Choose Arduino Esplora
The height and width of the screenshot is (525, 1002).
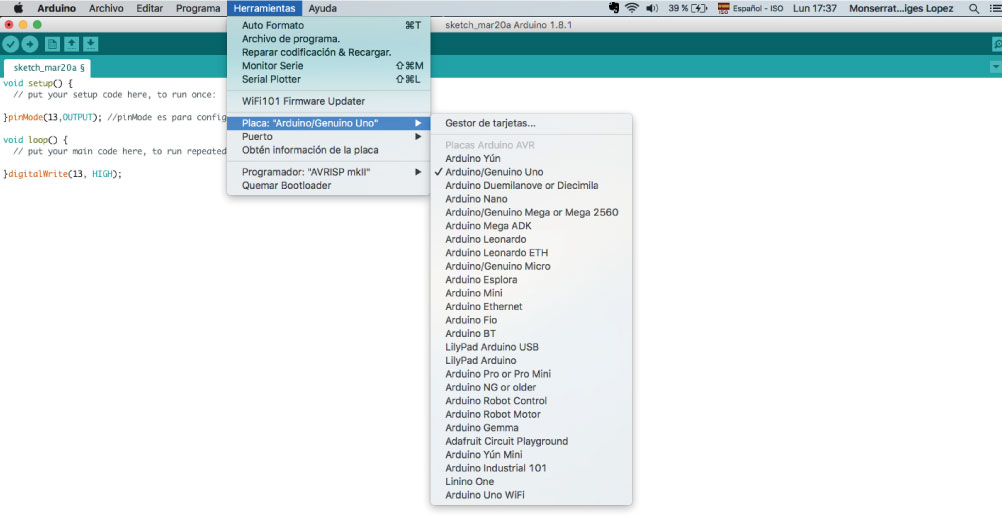coord(531,279)
